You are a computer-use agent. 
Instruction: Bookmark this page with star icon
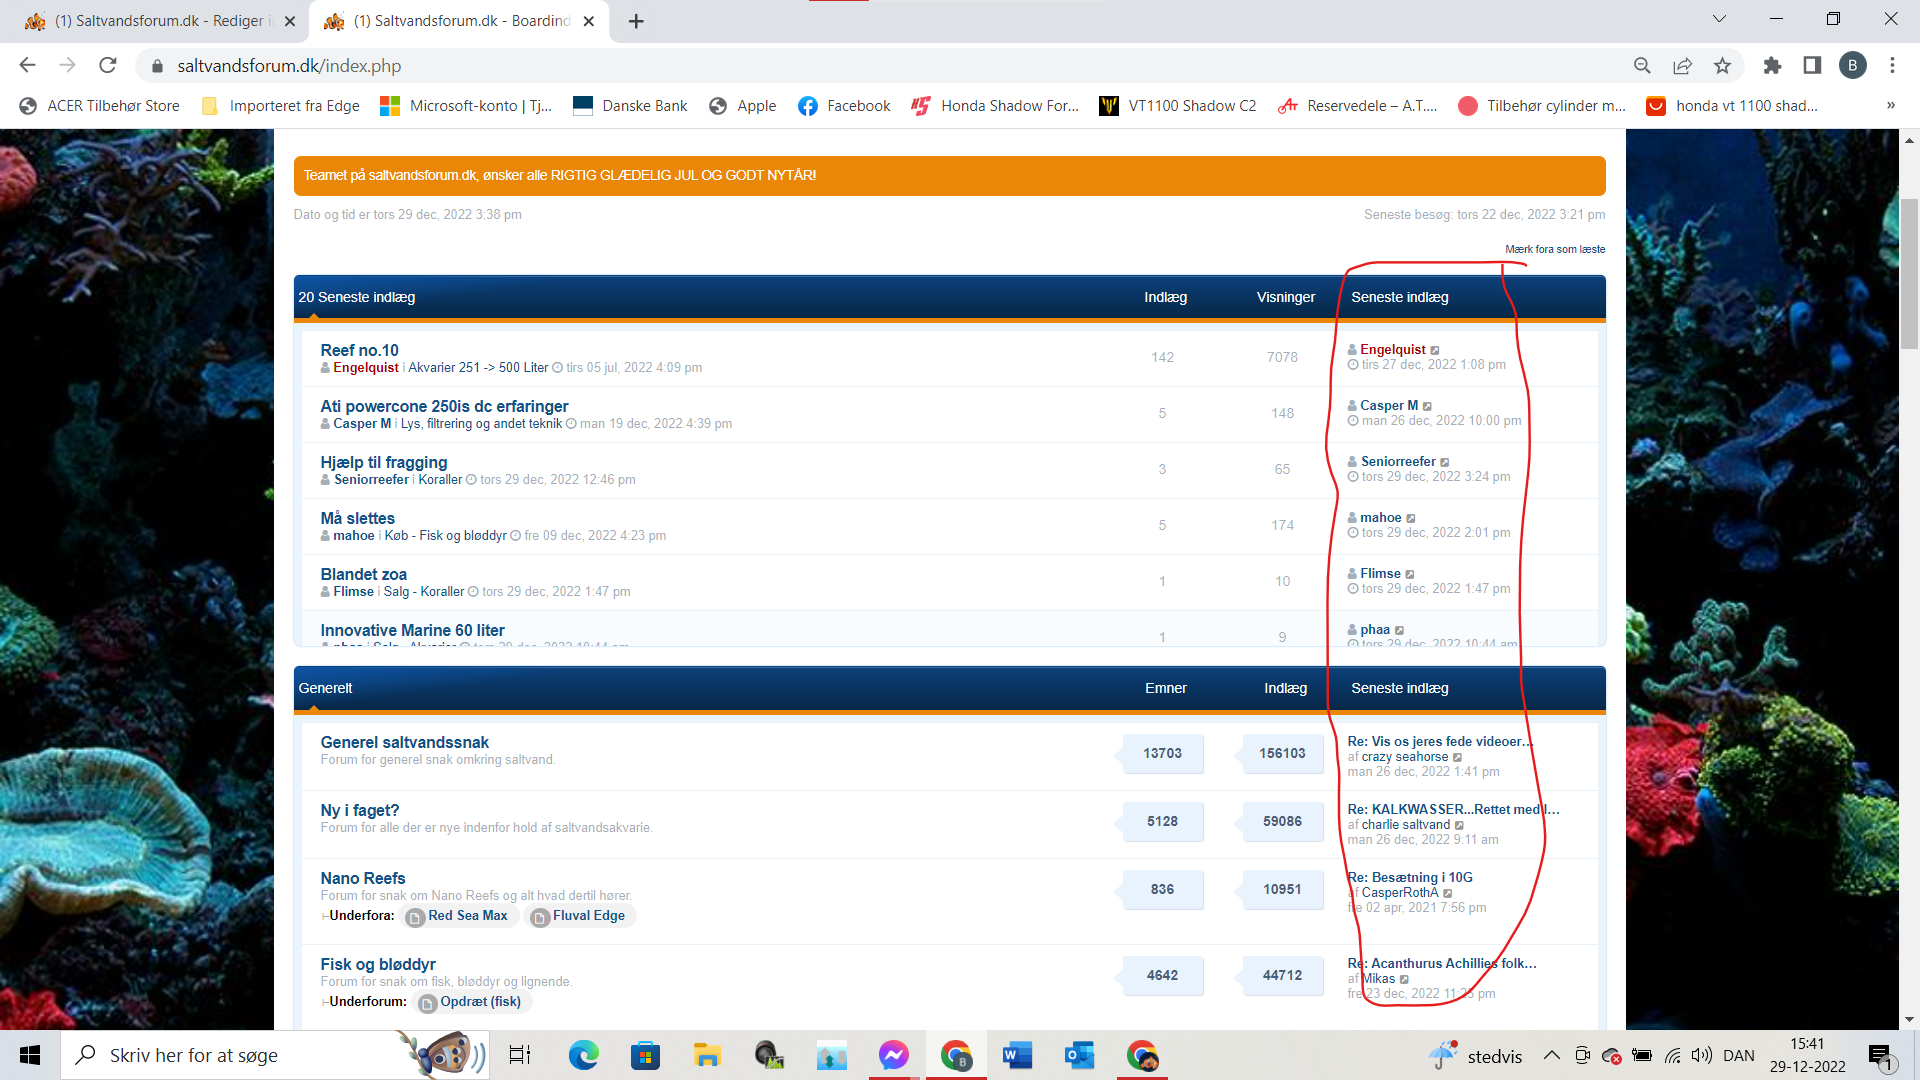tap(1722, 65)
